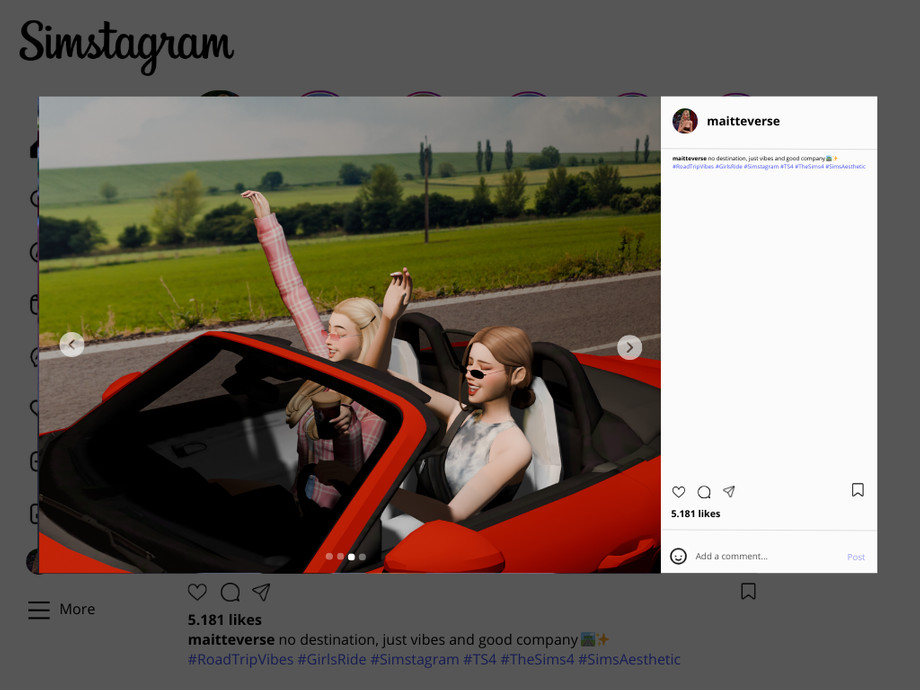The width and height of the screenshot is (920, 690).
Task: Click heart icon below the photo in feed
Action: [198, 592]
